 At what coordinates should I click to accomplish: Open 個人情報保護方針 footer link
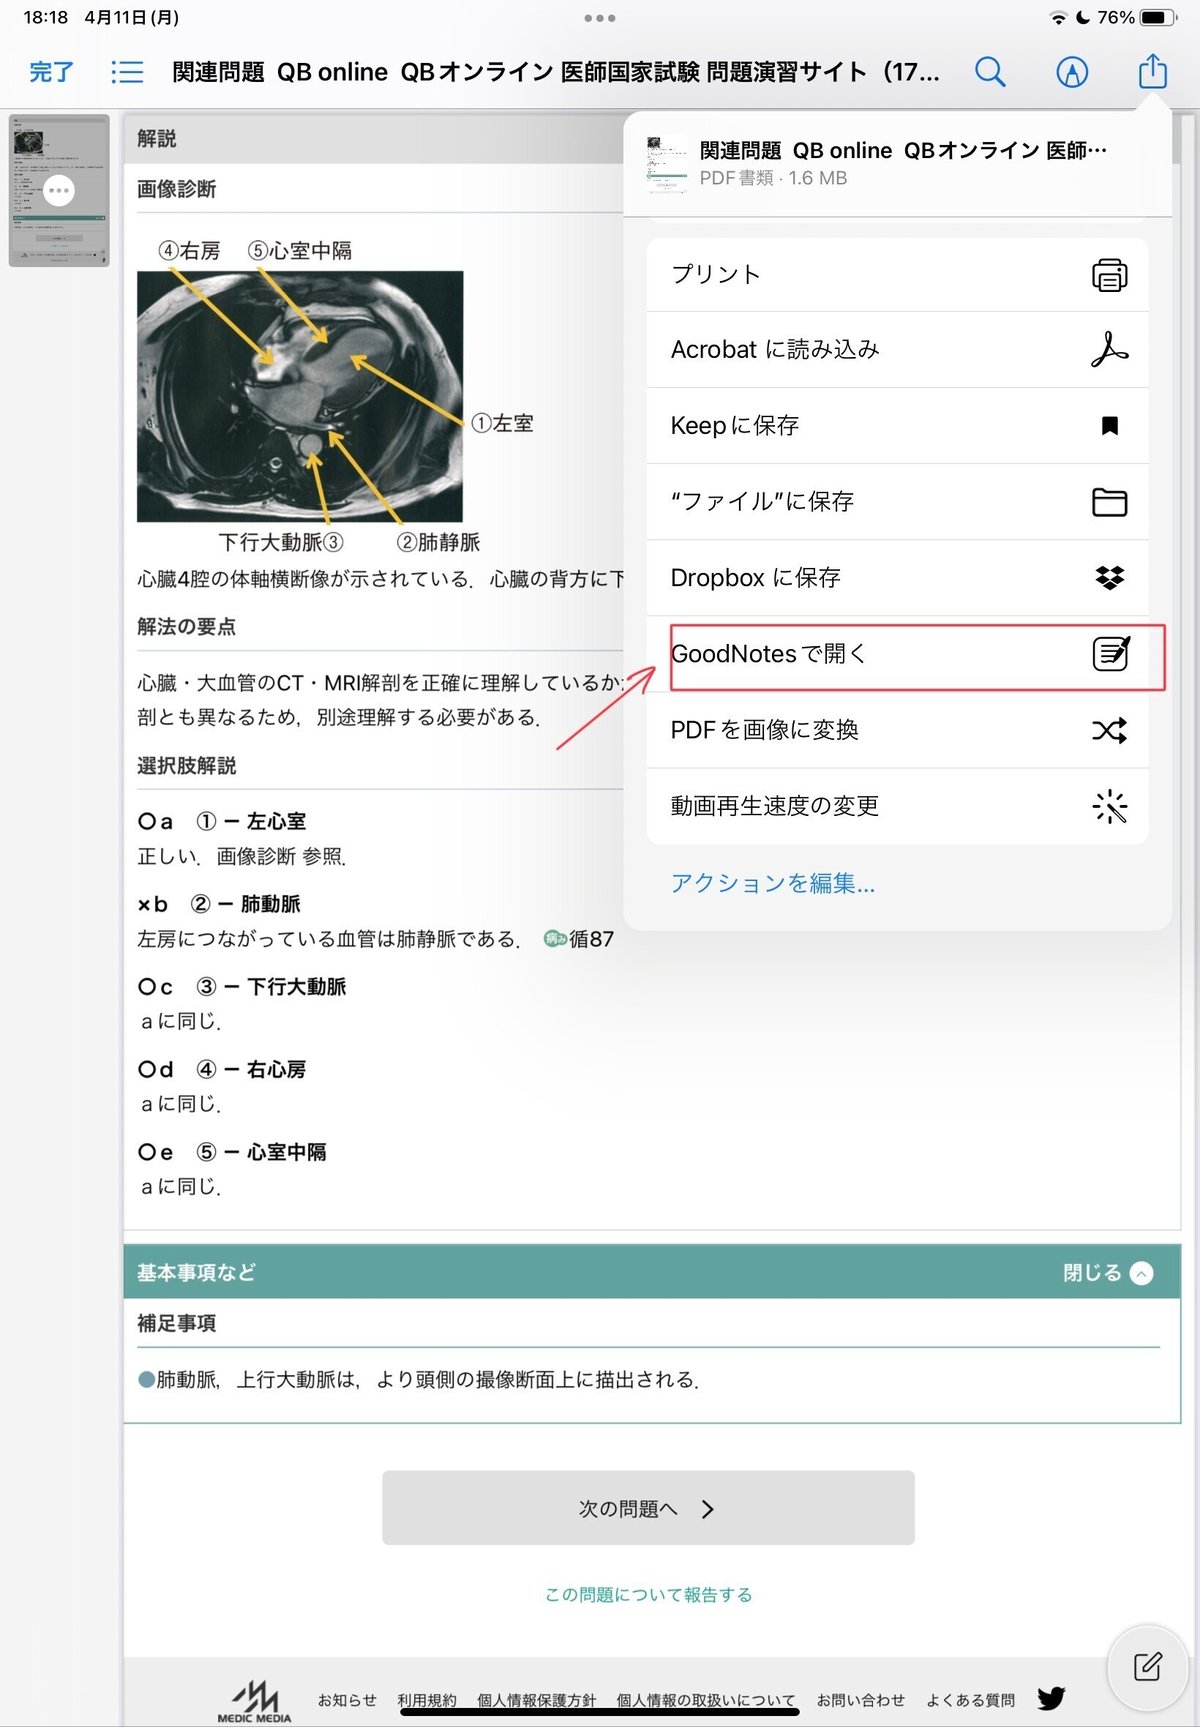tap(536, 1700)
